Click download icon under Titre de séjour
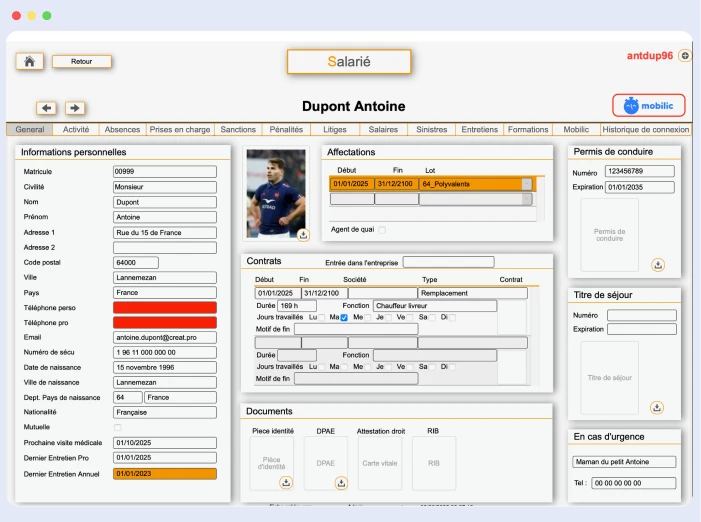The height and width of the screenshot is (522, 701). coord(658,407)
